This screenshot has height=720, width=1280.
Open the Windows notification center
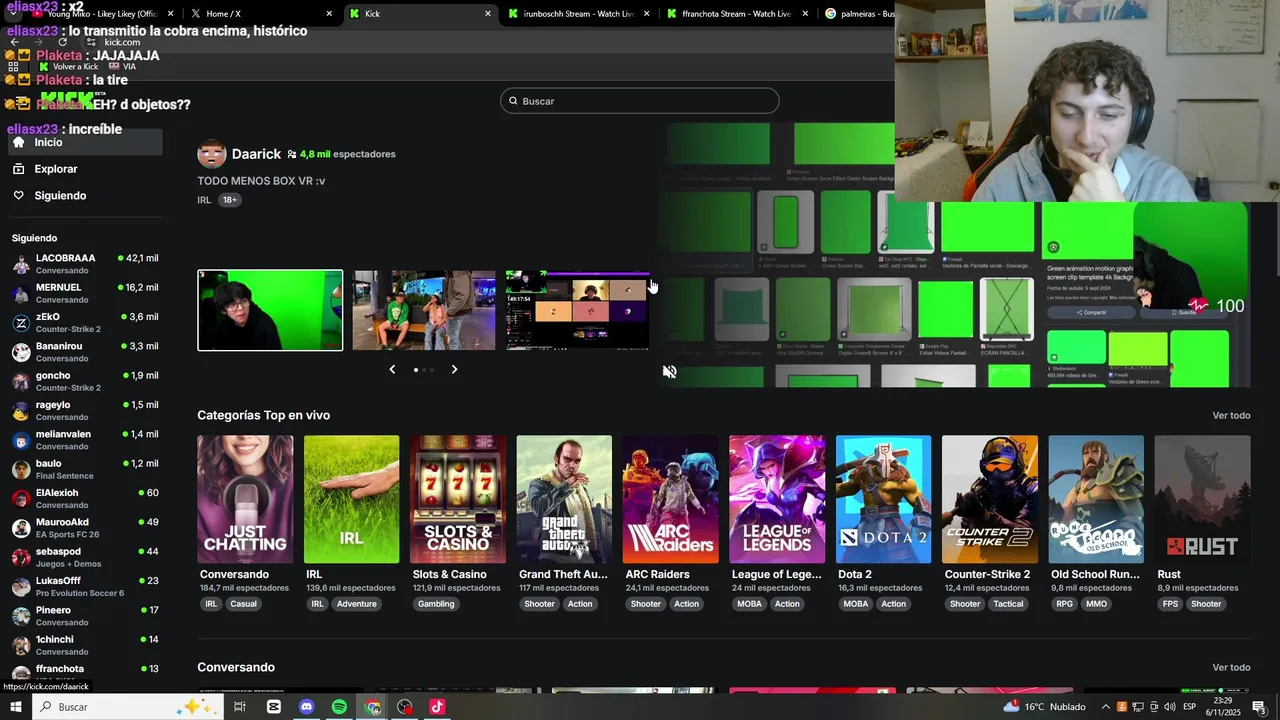[x=1259, y=707]
